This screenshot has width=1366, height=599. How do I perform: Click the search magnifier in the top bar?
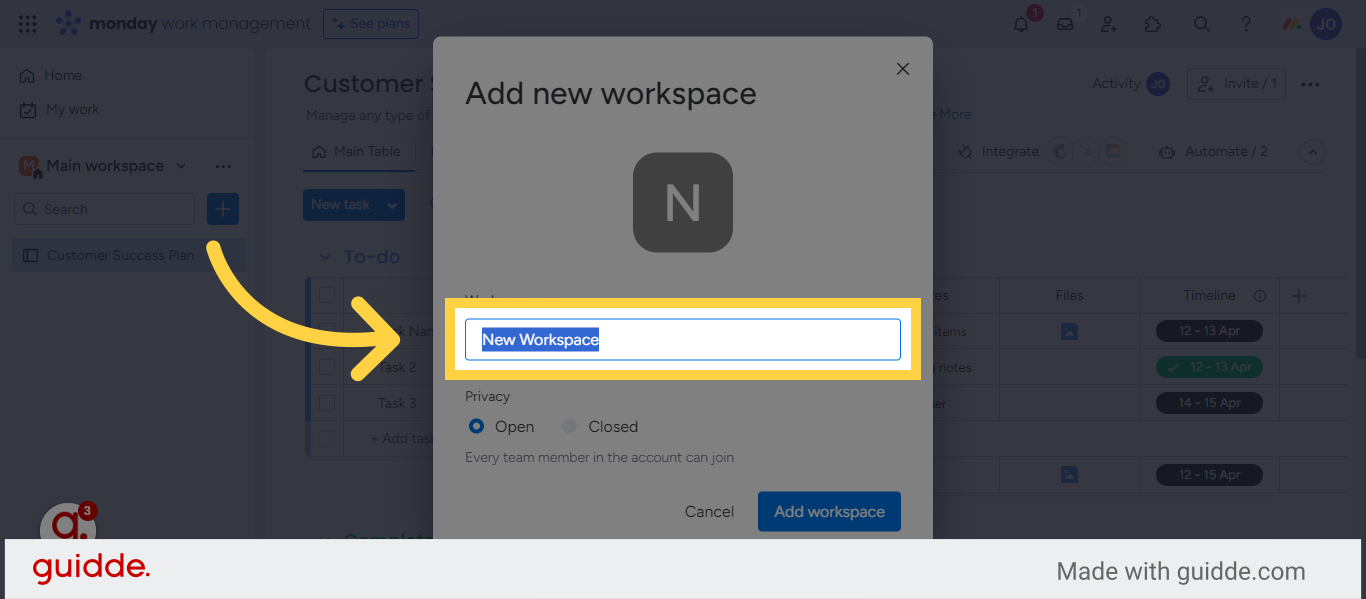[x=1200, y=23]
